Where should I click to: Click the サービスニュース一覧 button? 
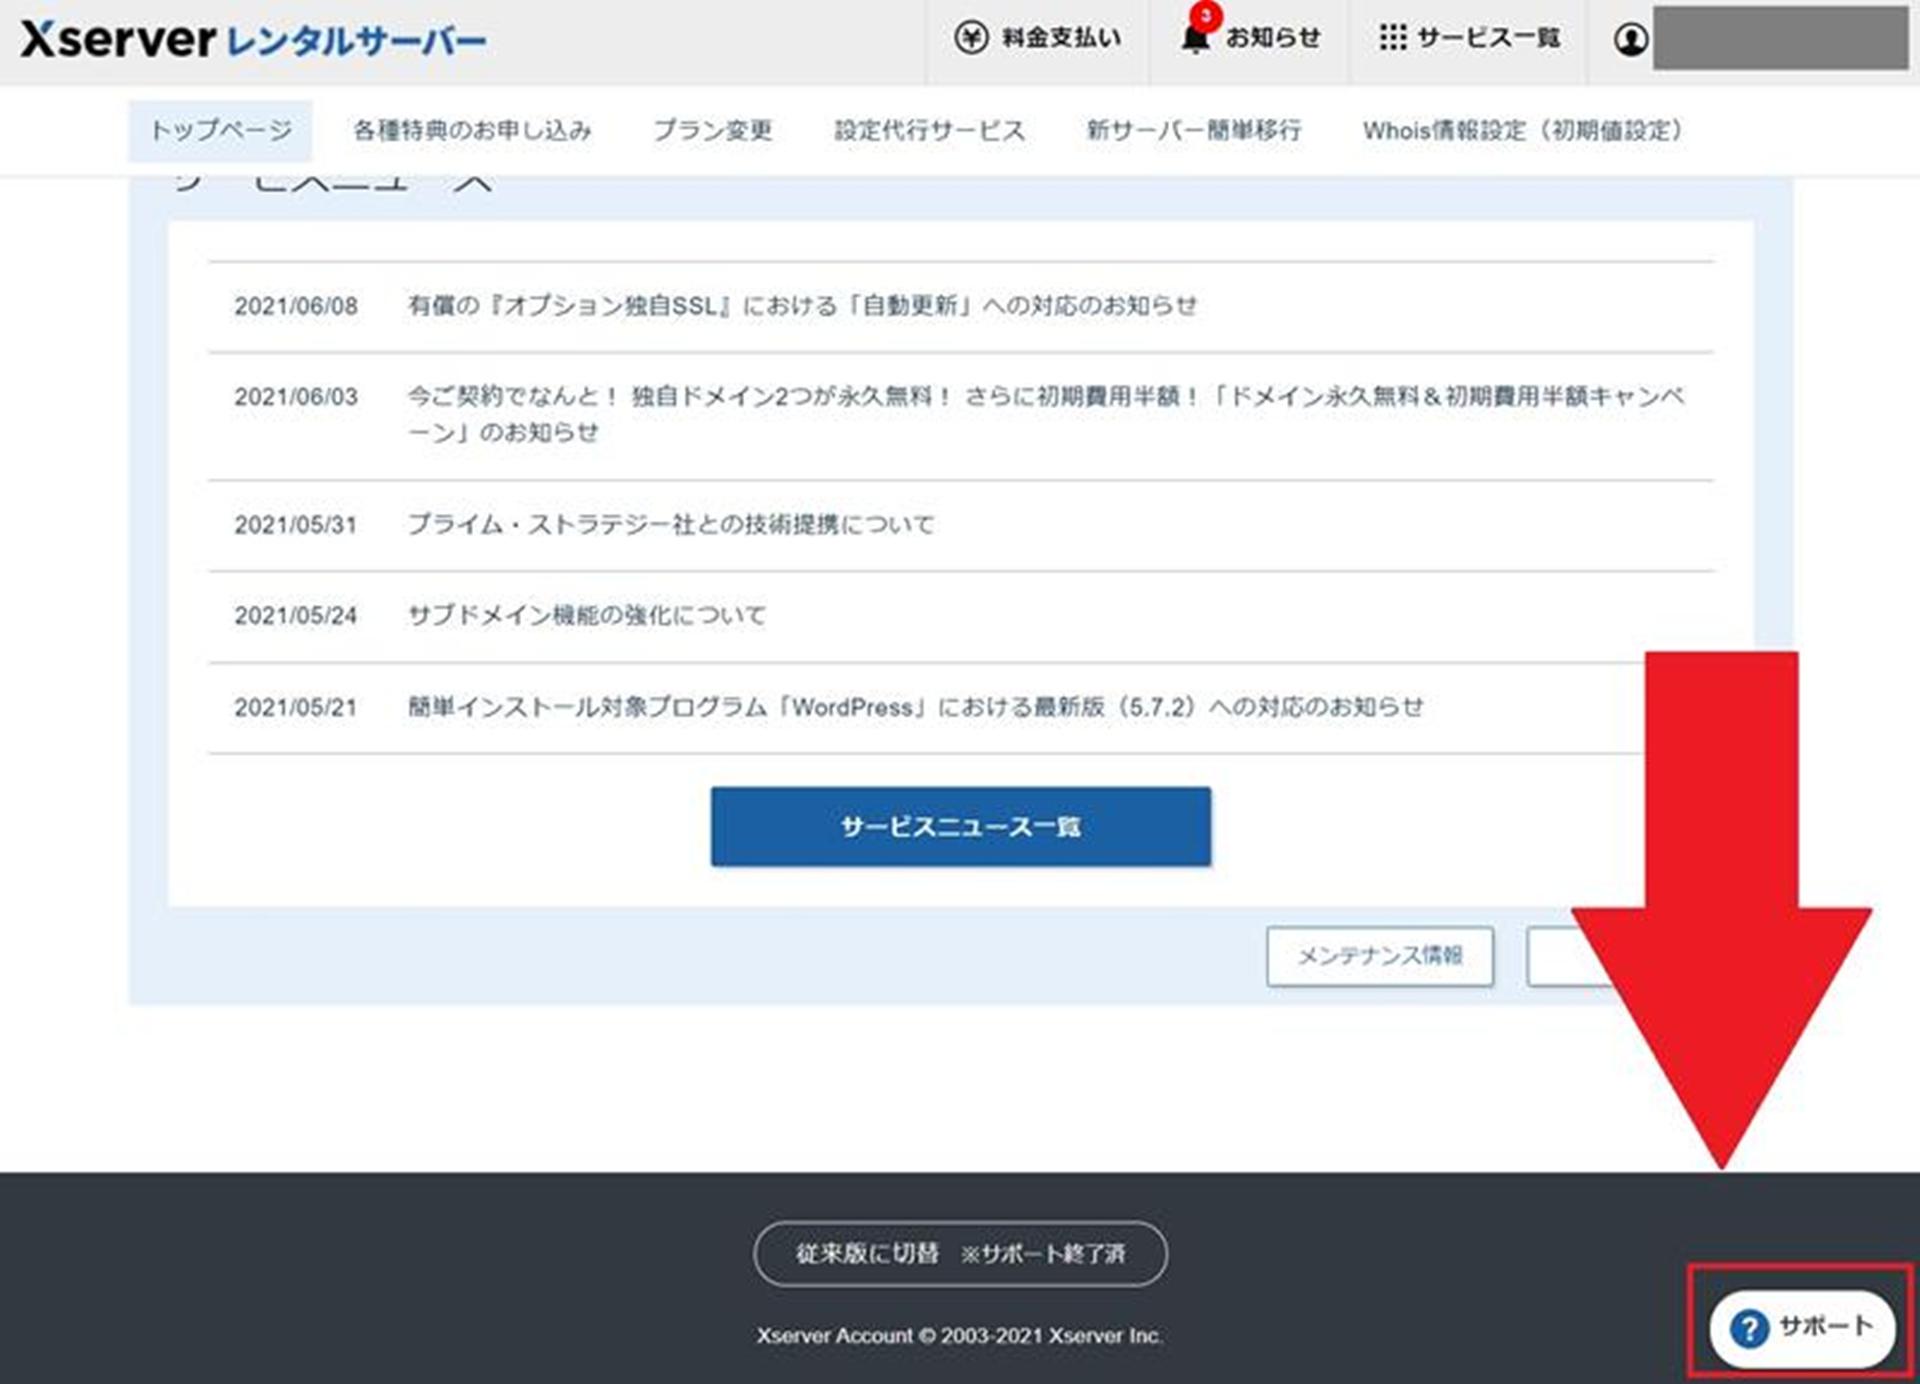(960, 827)
